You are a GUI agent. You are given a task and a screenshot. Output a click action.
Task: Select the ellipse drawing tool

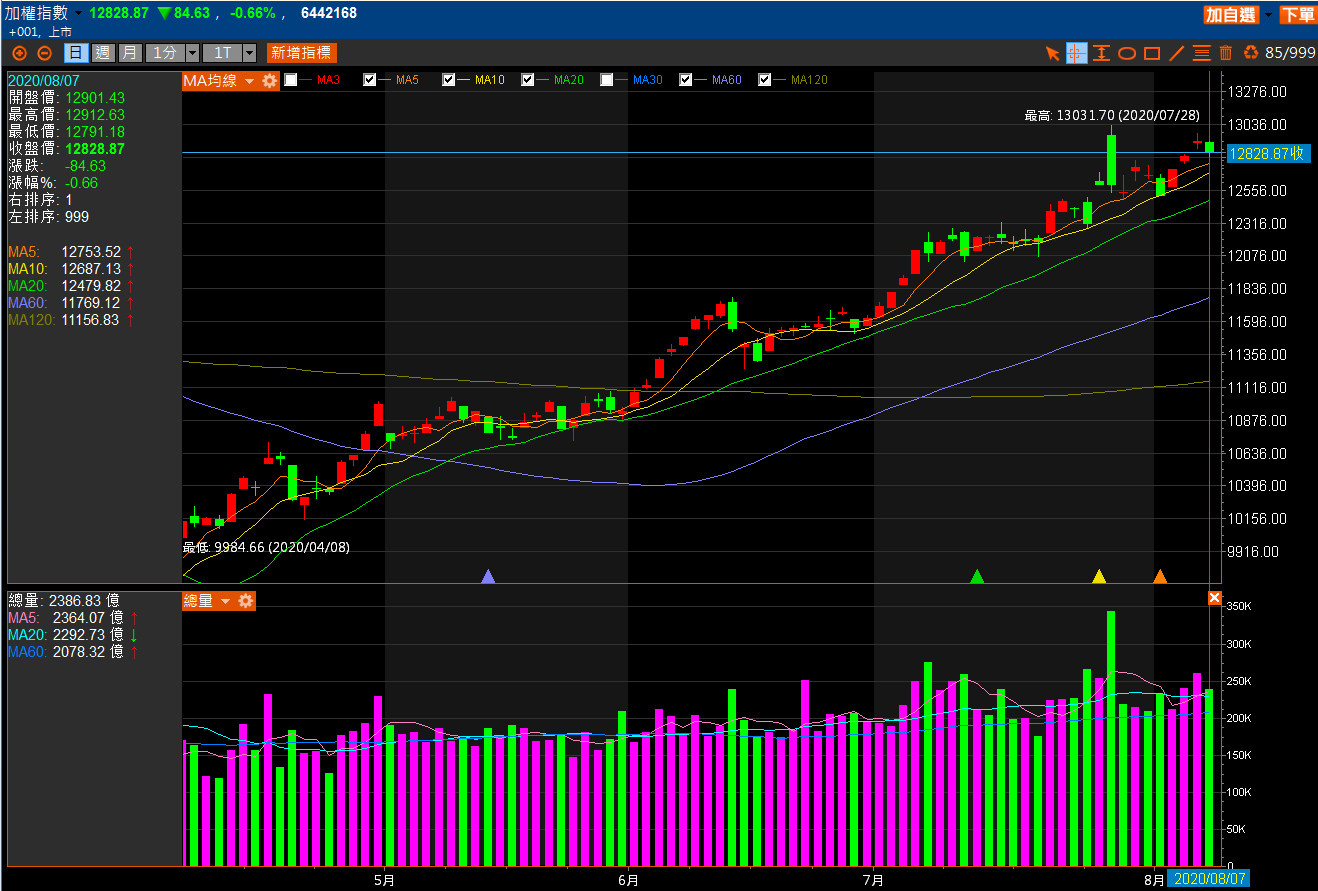pos(1126,53)
